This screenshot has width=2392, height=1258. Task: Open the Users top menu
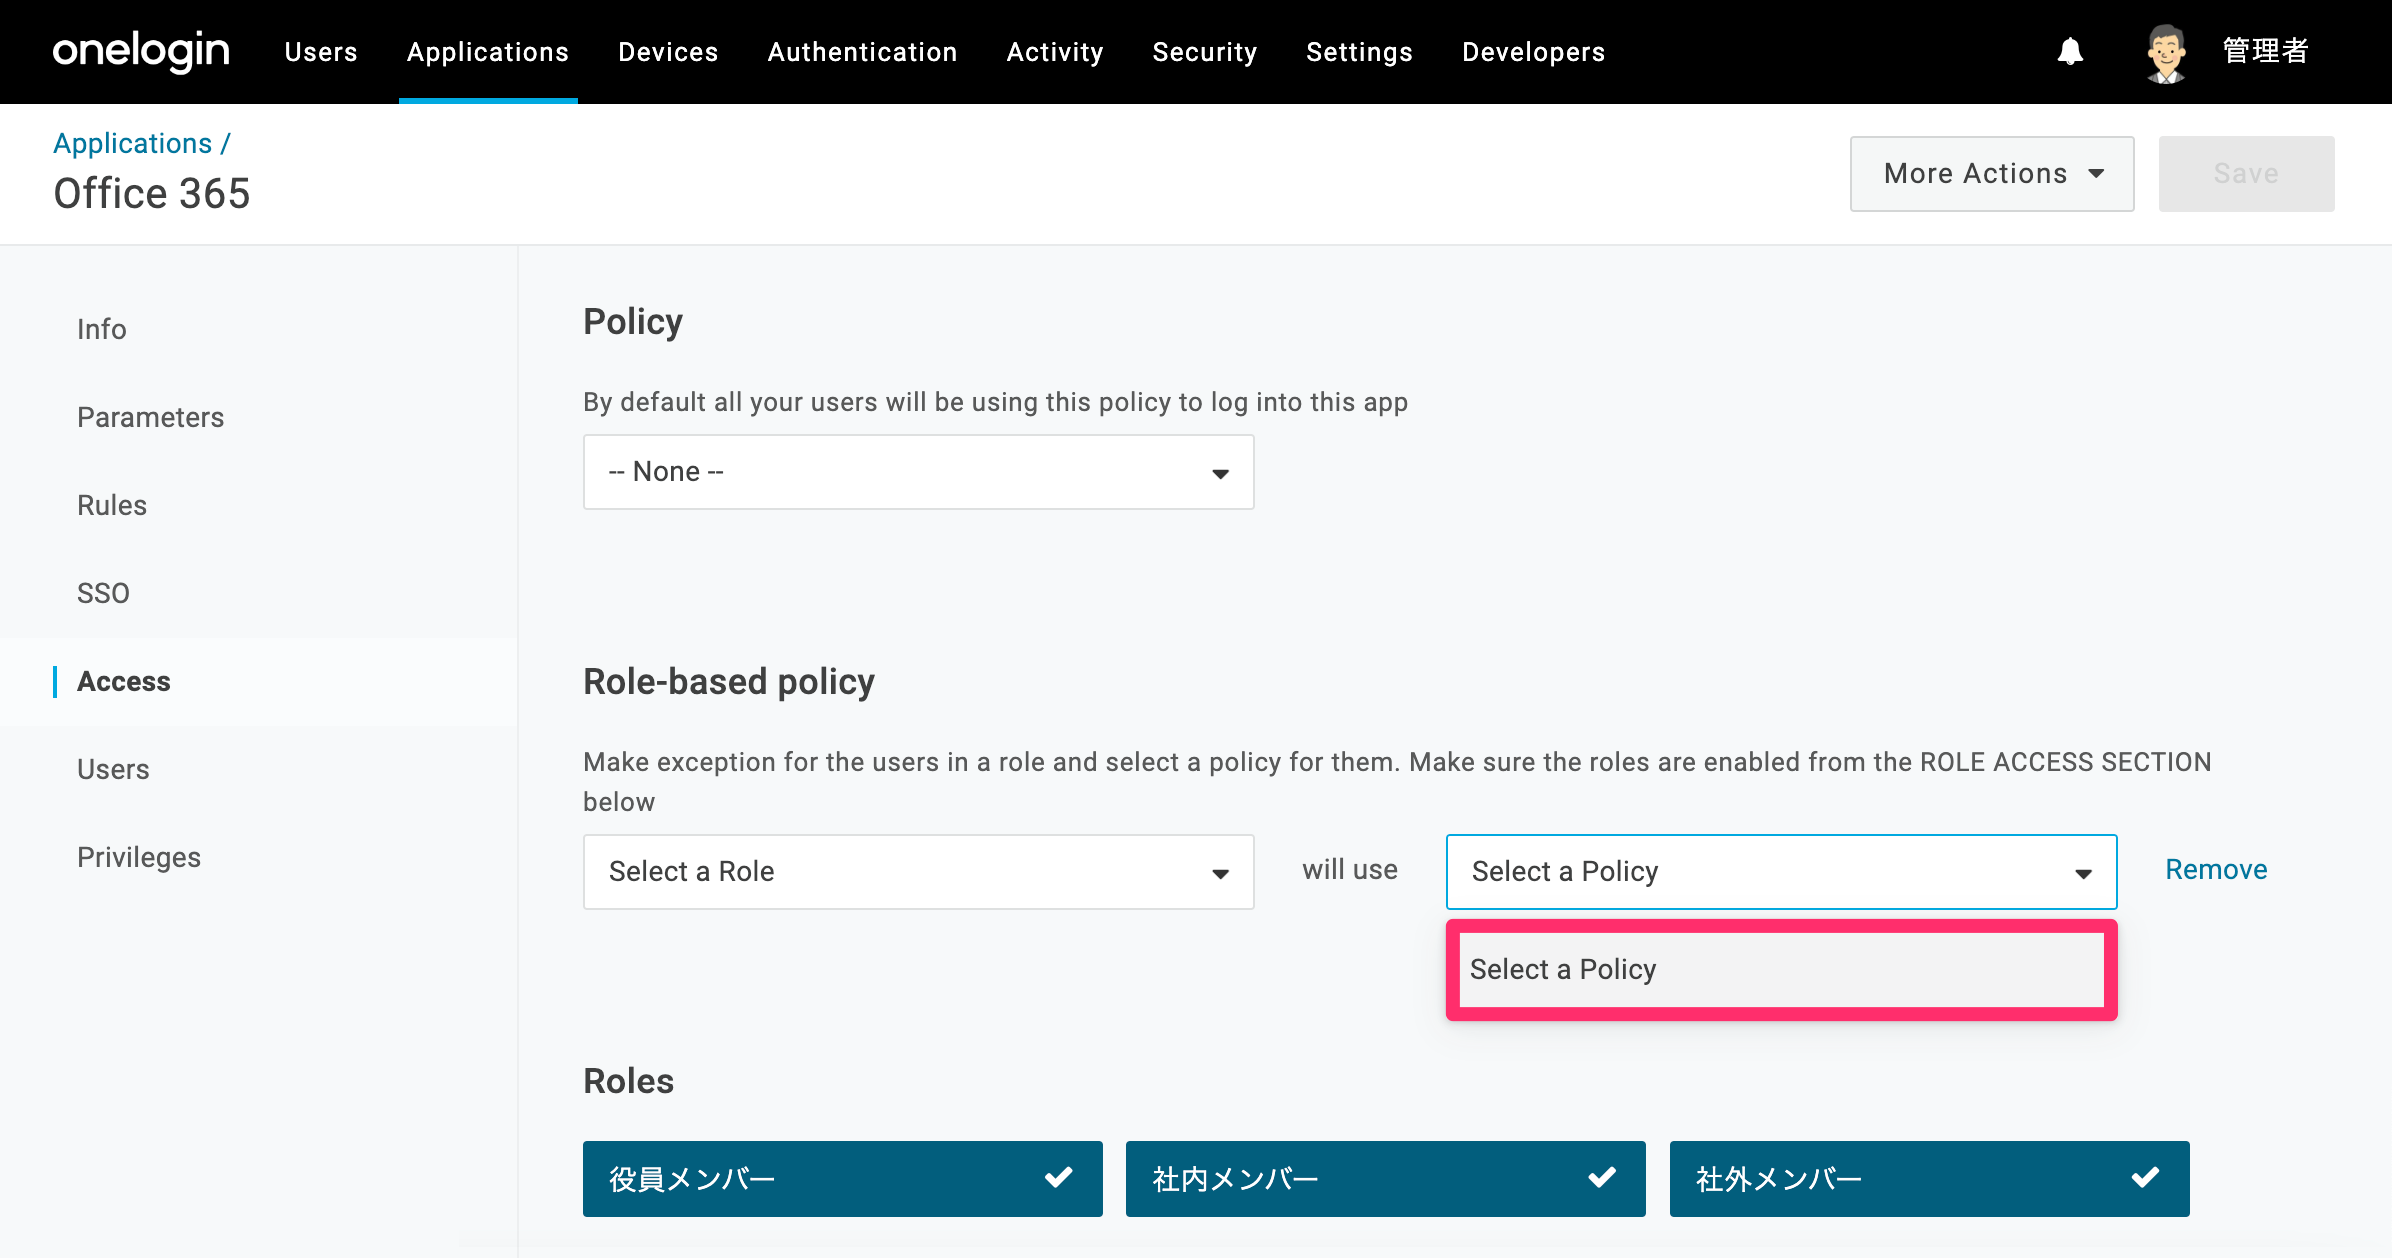(x=321, y=52)
